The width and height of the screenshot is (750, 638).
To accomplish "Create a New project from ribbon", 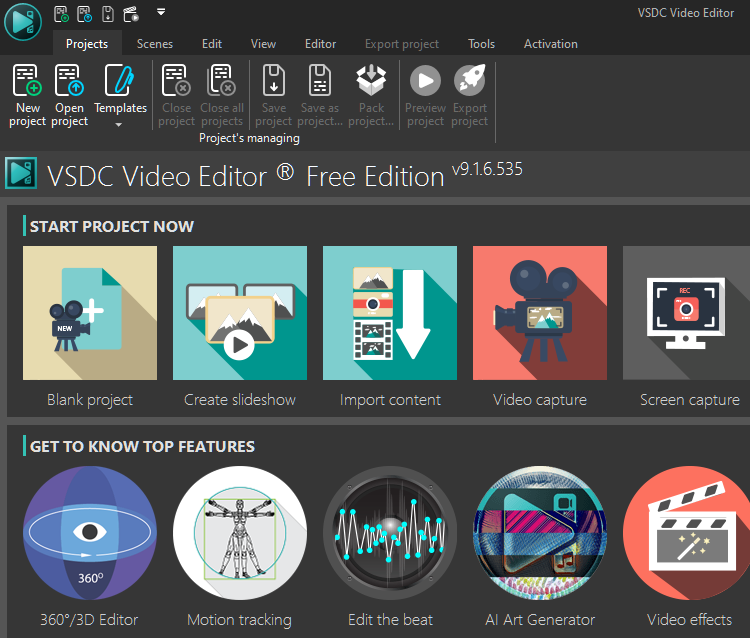I will pos(27,95).
